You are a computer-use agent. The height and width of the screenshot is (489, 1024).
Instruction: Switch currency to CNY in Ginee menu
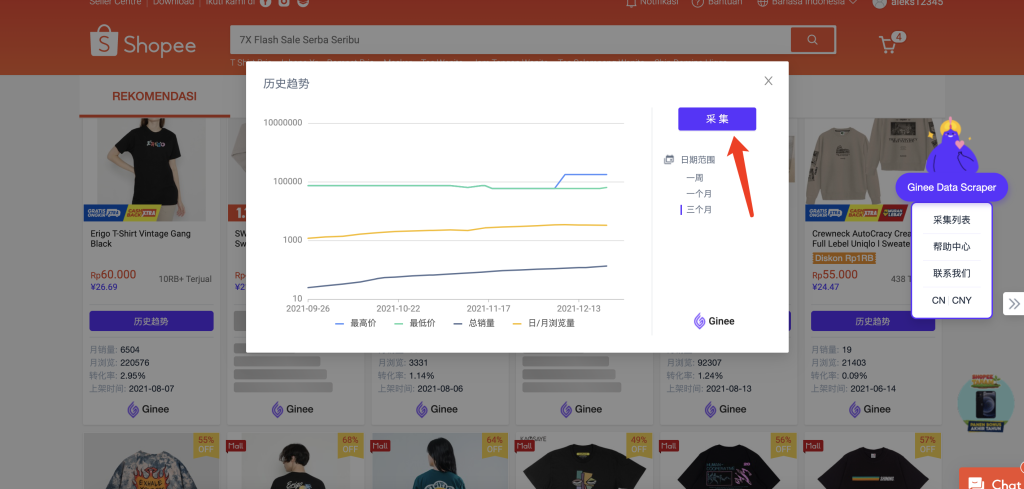(962, 300)
